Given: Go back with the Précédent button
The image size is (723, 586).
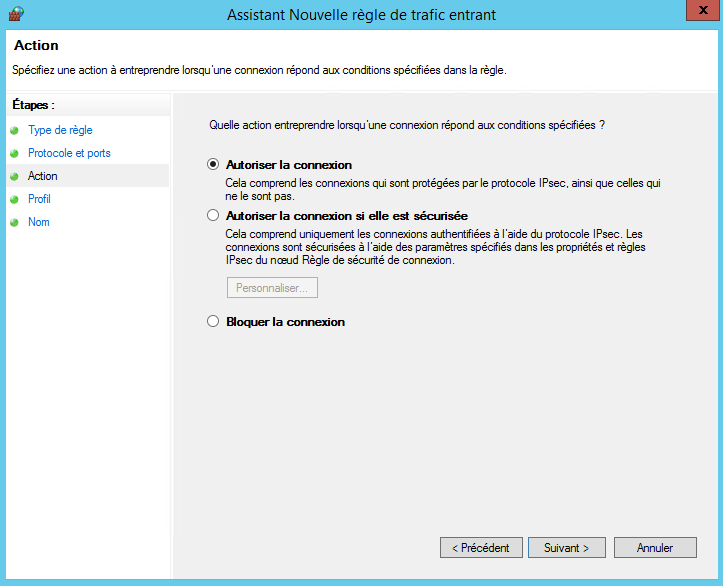Looking at the screenshot, I should click(481, 548).
